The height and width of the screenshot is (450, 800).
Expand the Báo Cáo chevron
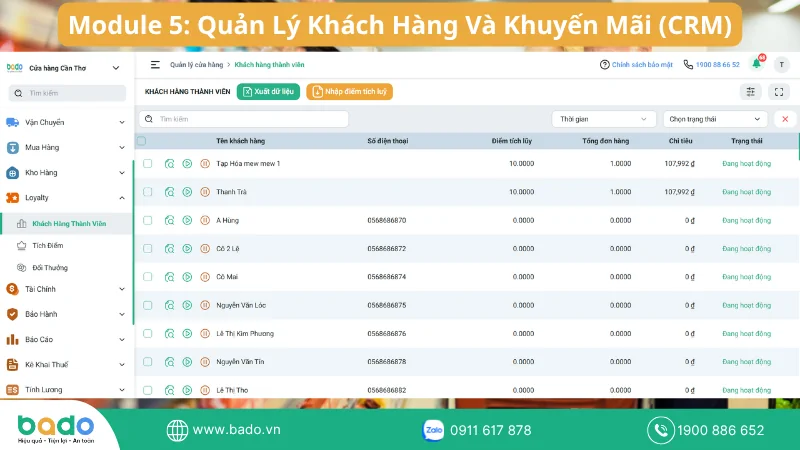point(122,339)
